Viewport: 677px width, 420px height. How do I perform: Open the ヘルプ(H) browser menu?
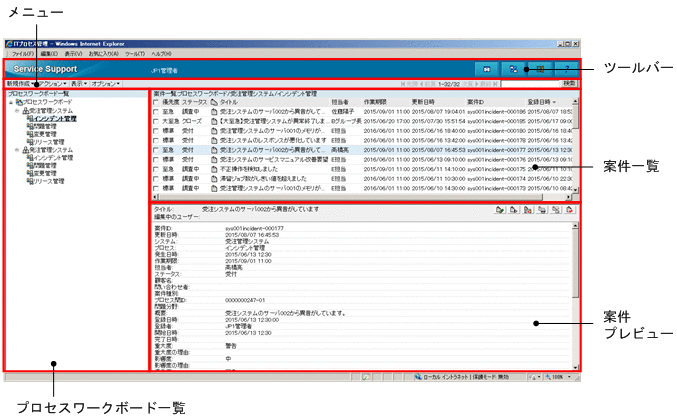click(161, 54)
